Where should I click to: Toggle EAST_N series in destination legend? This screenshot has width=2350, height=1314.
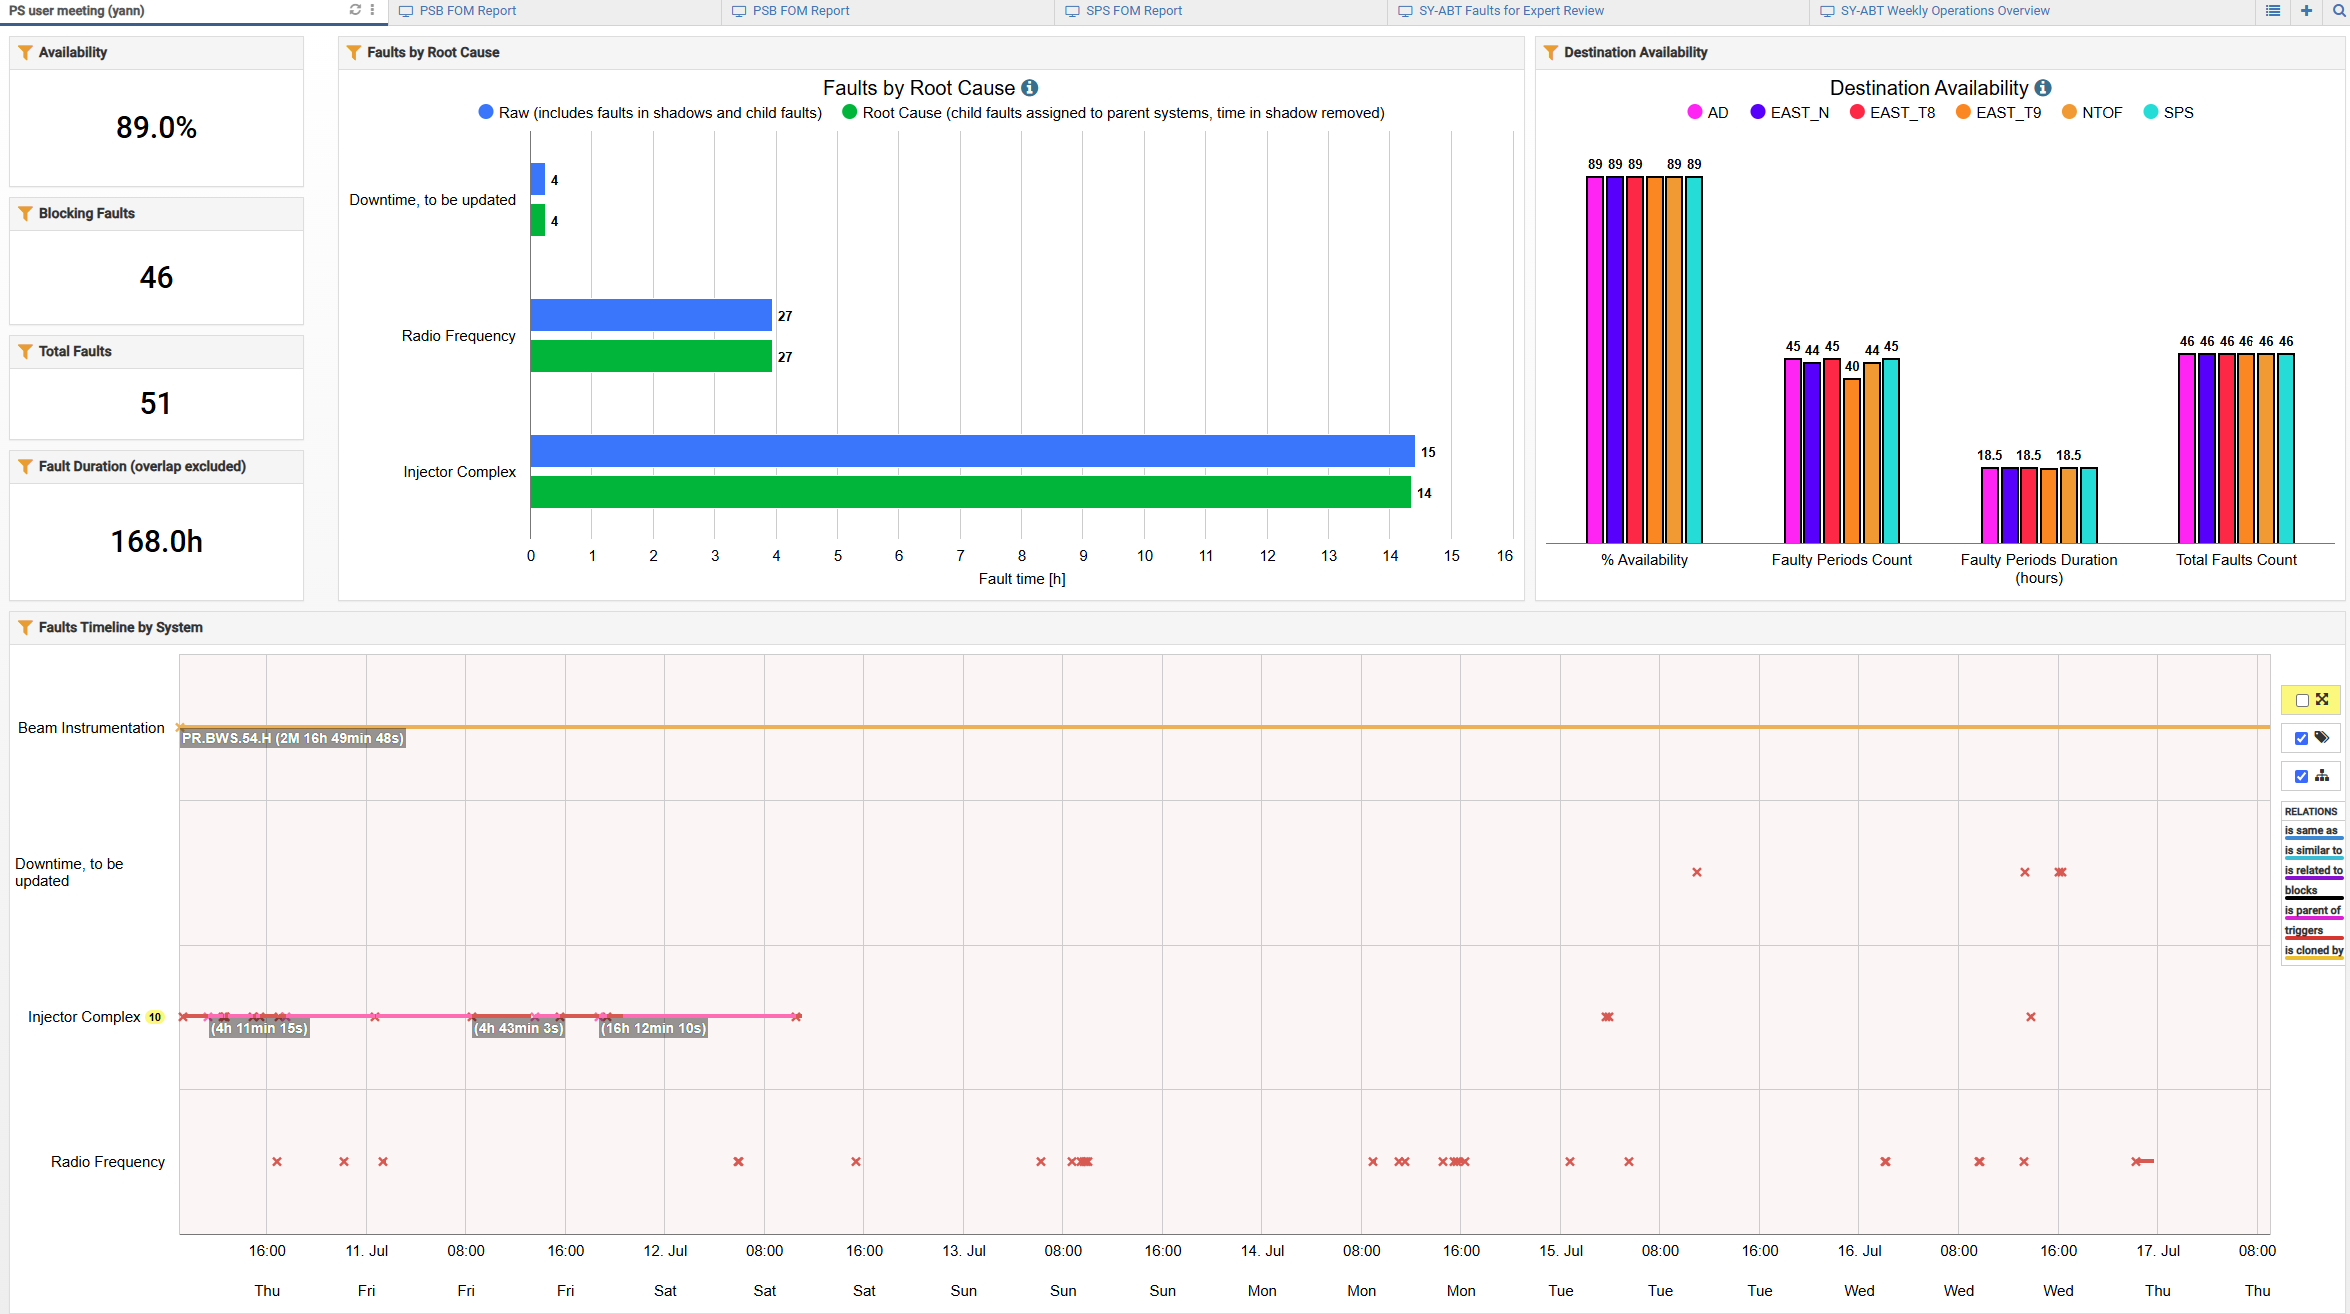1789,112
